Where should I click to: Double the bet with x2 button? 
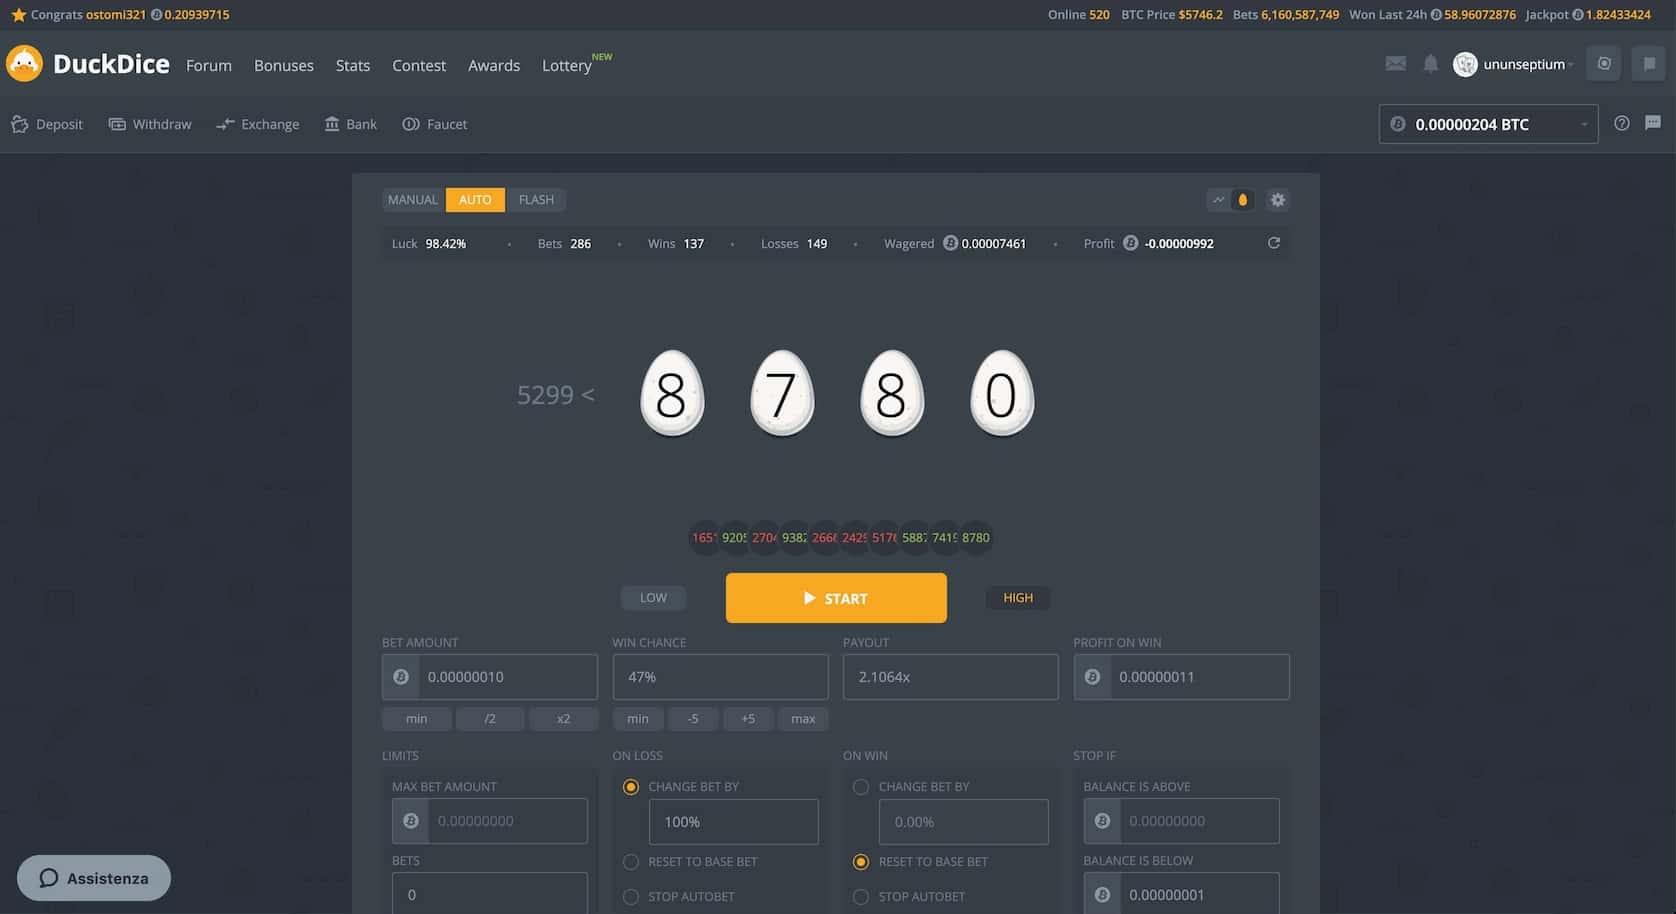pyautogui.click(x=563, y=719)
